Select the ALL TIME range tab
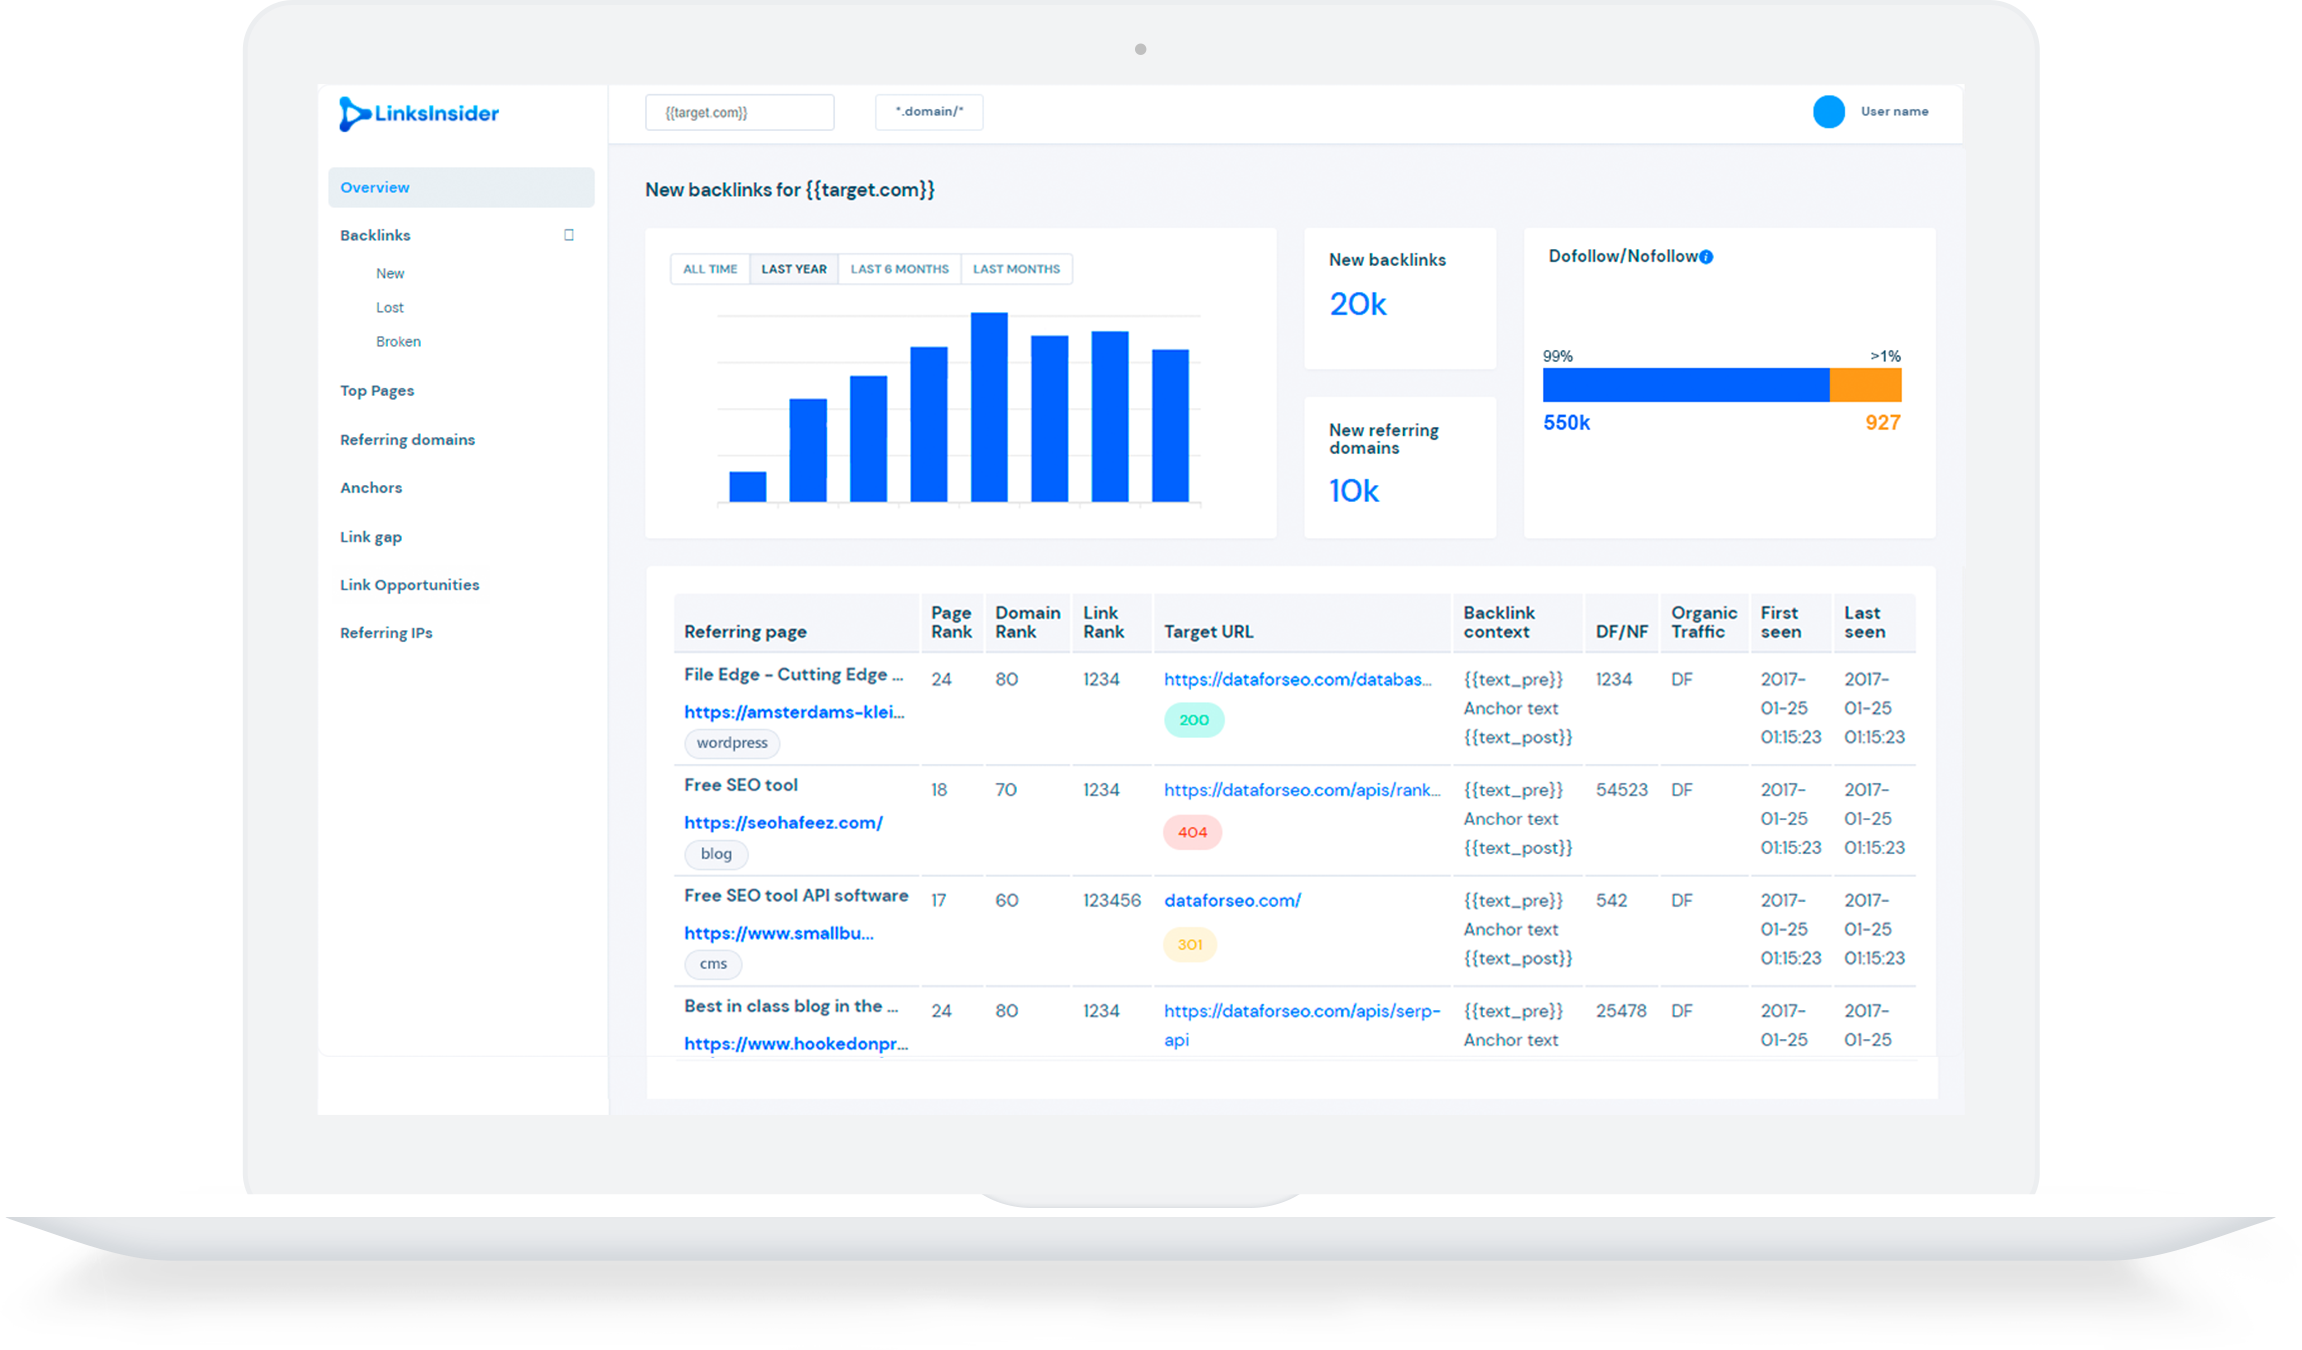The height and width of the screenshot is (1350, 2302). click(710, 269)
